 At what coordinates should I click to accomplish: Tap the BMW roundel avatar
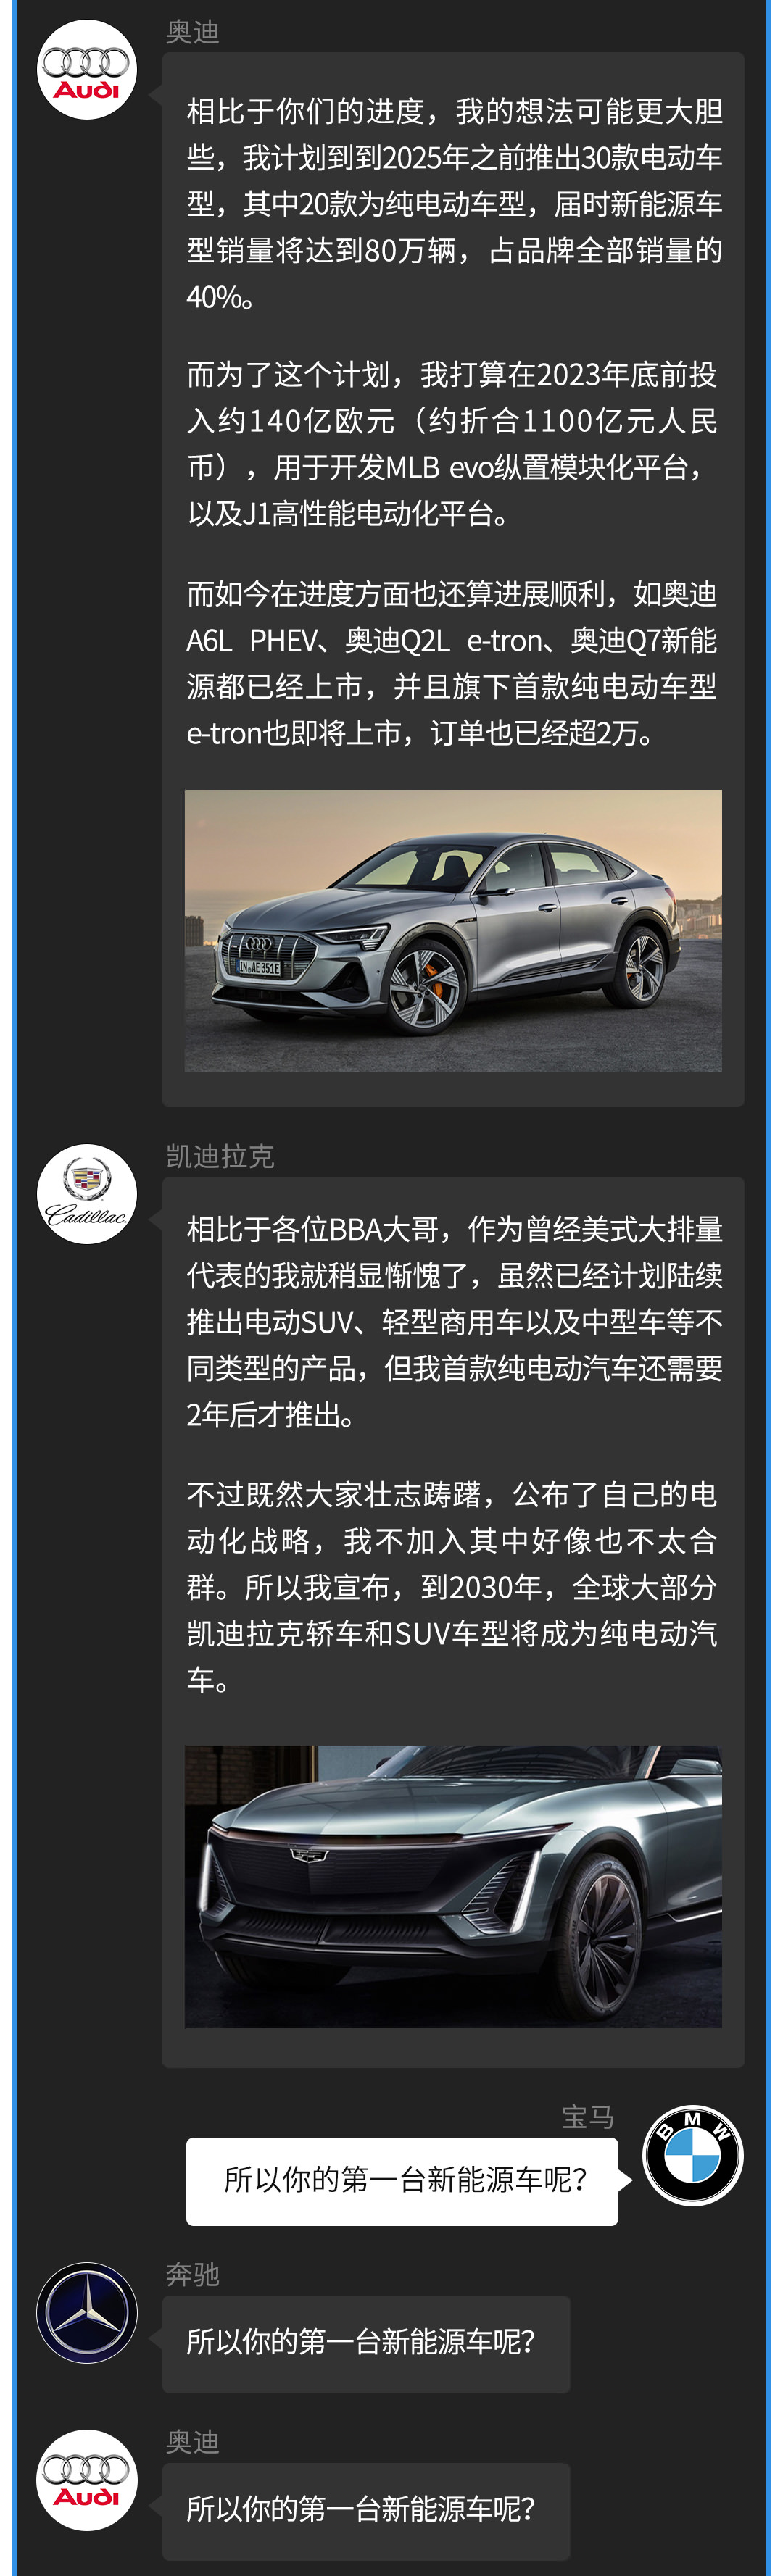click(x=693, y=2155)
